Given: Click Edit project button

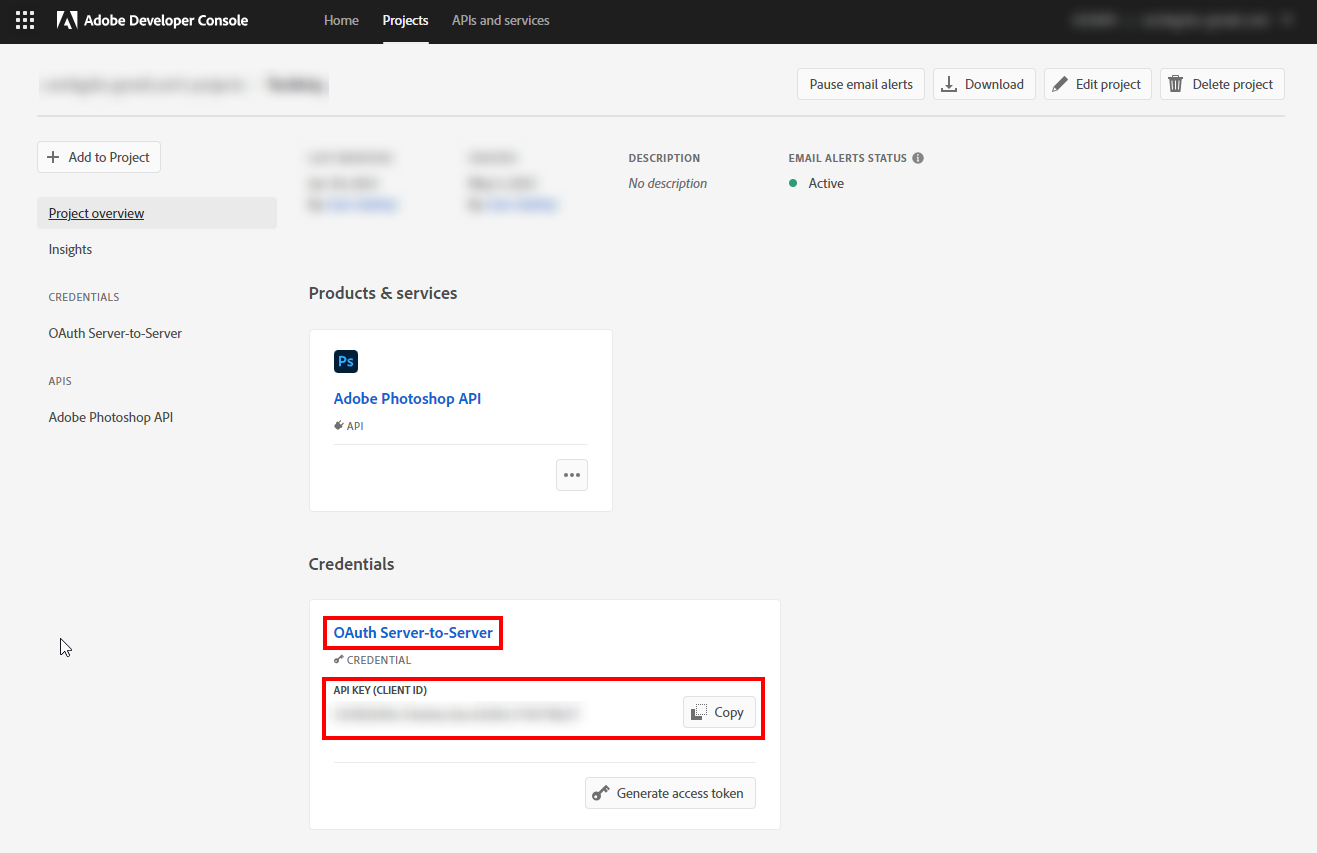Looking at the screenshot, I should [1098, 84].
